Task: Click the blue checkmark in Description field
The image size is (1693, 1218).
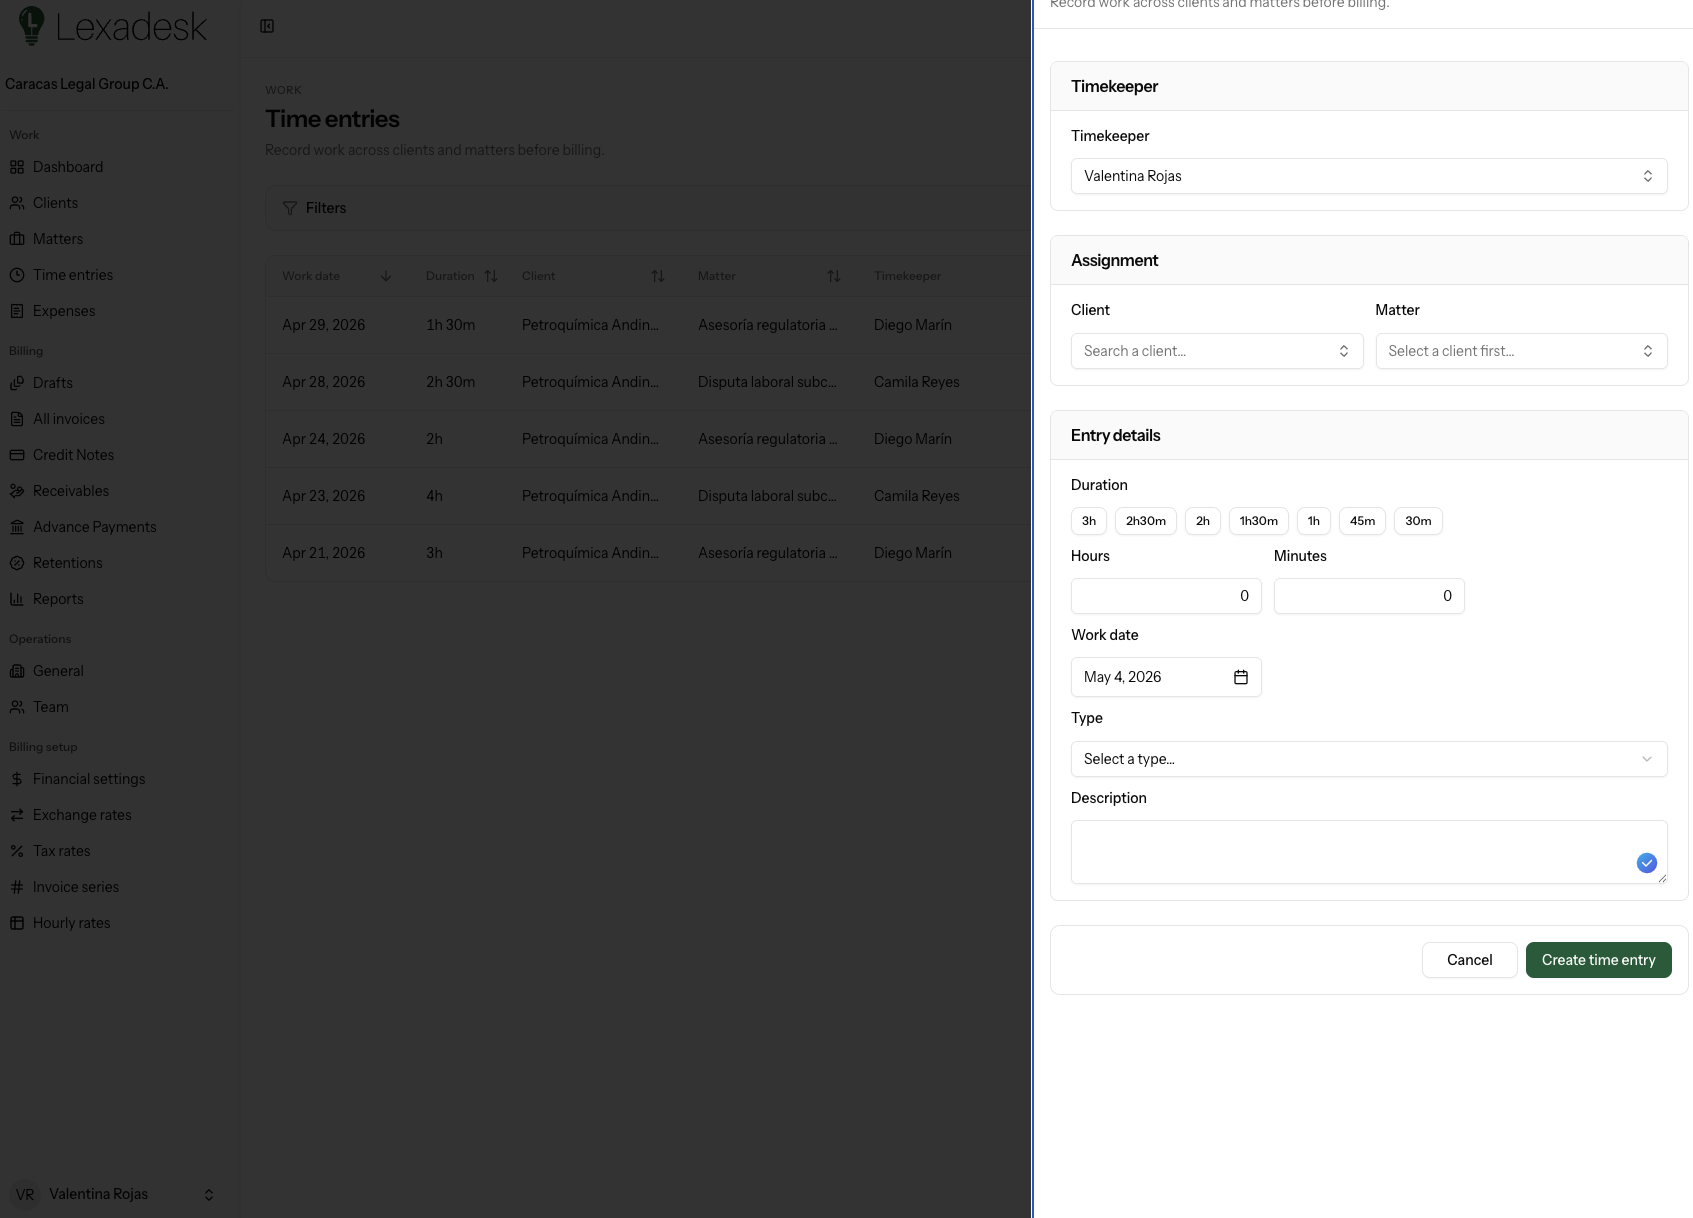Action: (1647, 863)
